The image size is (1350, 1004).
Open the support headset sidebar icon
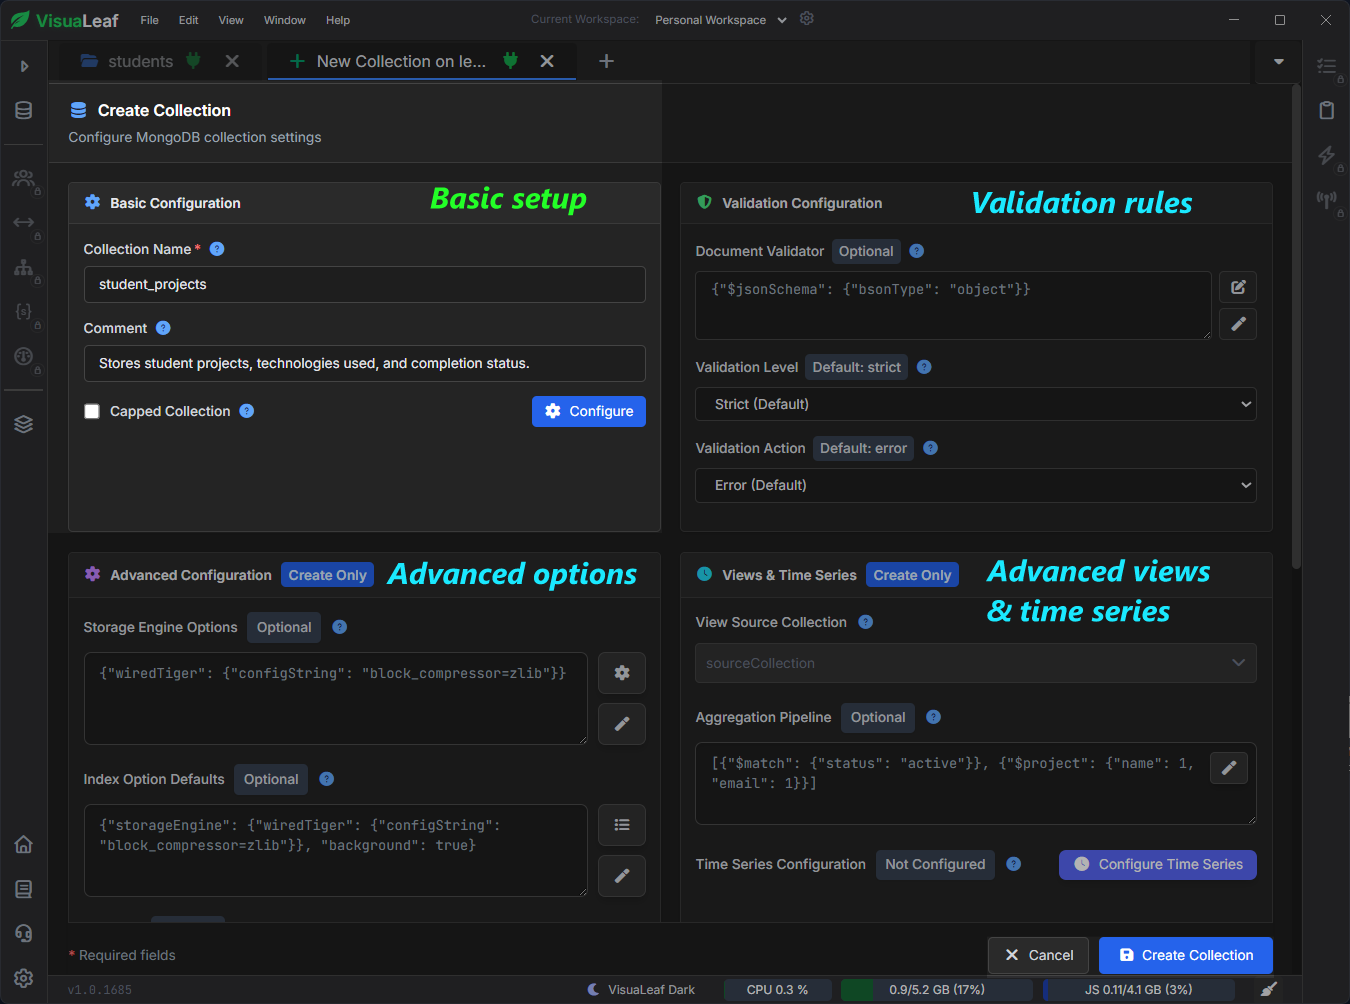(24, 933)
